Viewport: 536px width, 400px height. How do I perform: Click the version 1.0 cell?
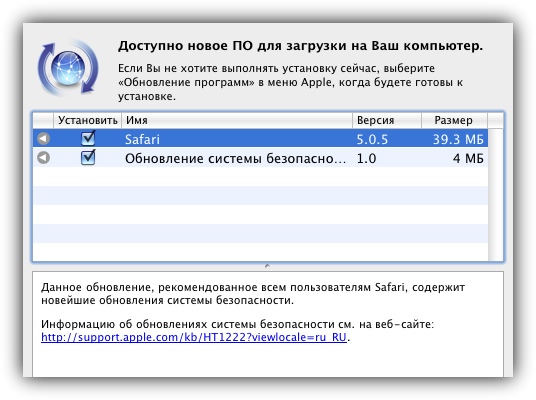pos(366,158)
